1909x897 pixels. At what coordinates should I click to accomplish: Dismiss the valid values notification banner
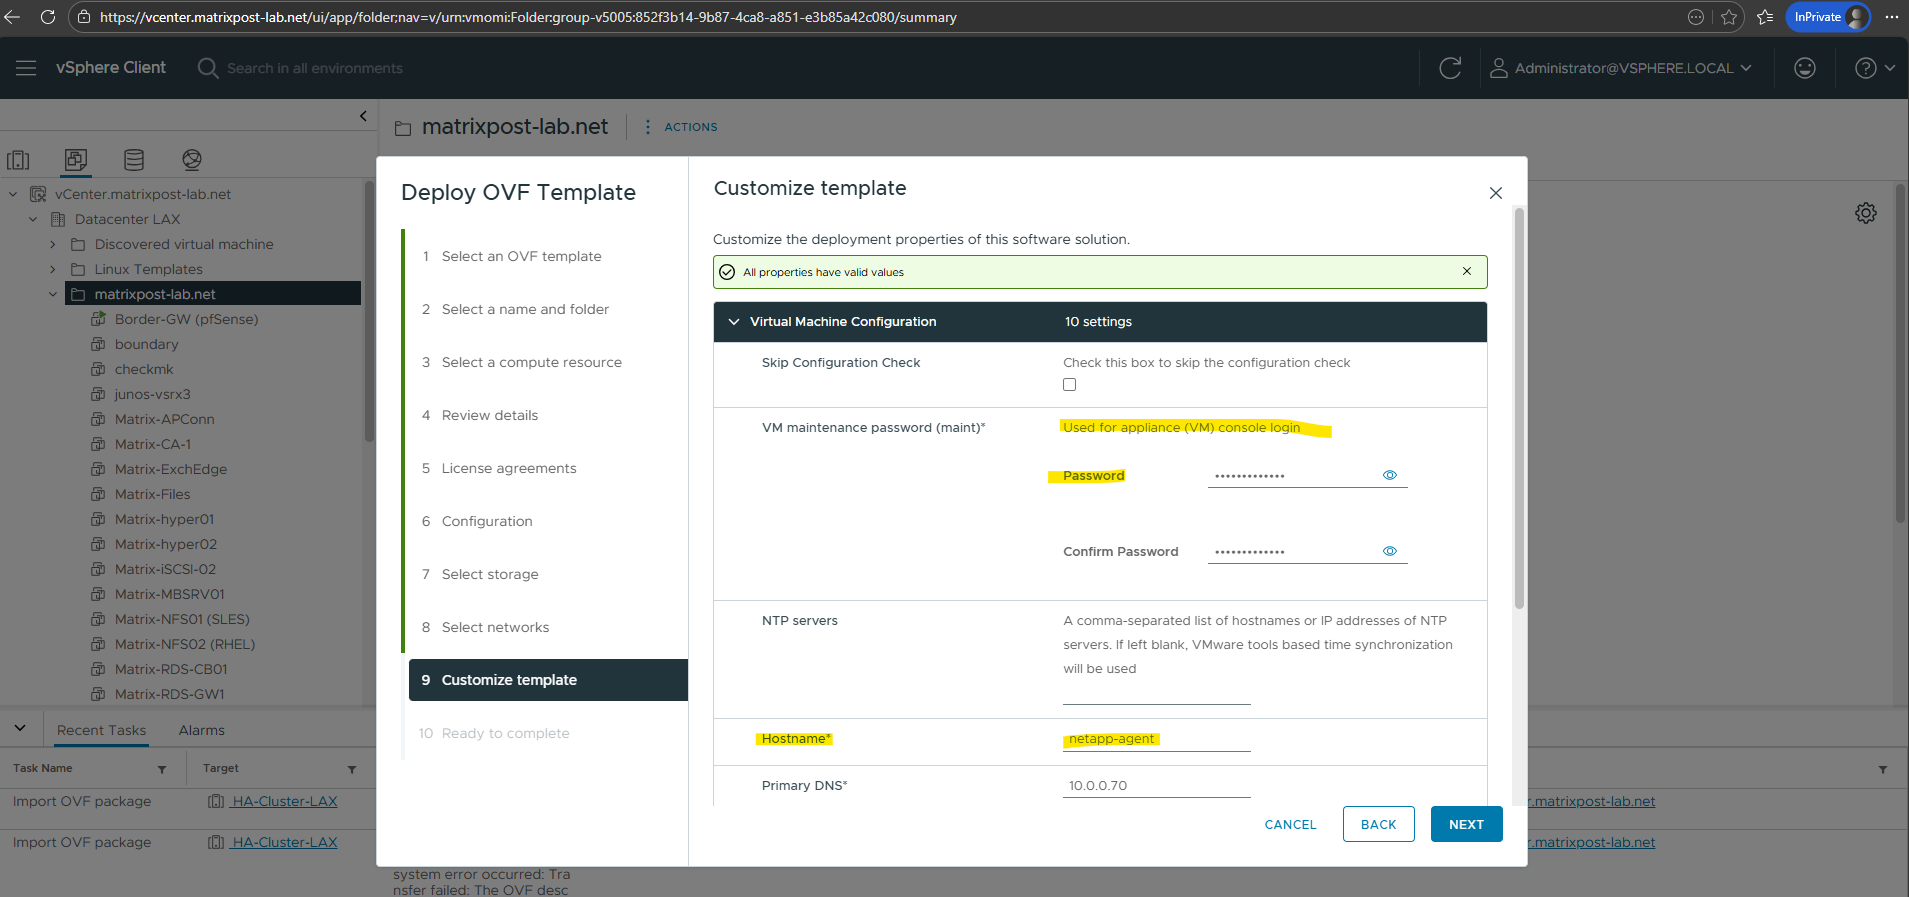(x=1466, y=272)
